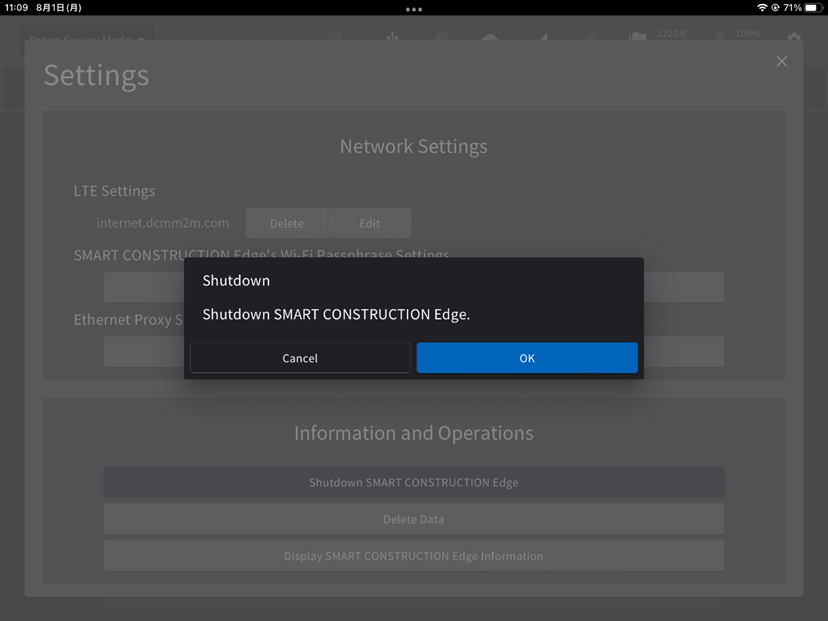Open Display SMART CONSTRUCTION Edge Information
Screen dimensions: 828x621
[413, 556]
